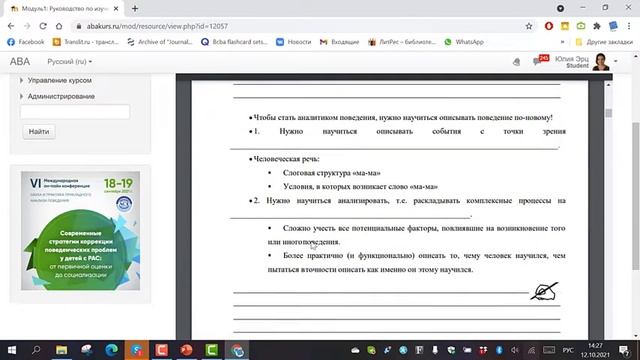Click the Найти search button
This screenshot has width=640, height=360.
[x=39, y=131]
